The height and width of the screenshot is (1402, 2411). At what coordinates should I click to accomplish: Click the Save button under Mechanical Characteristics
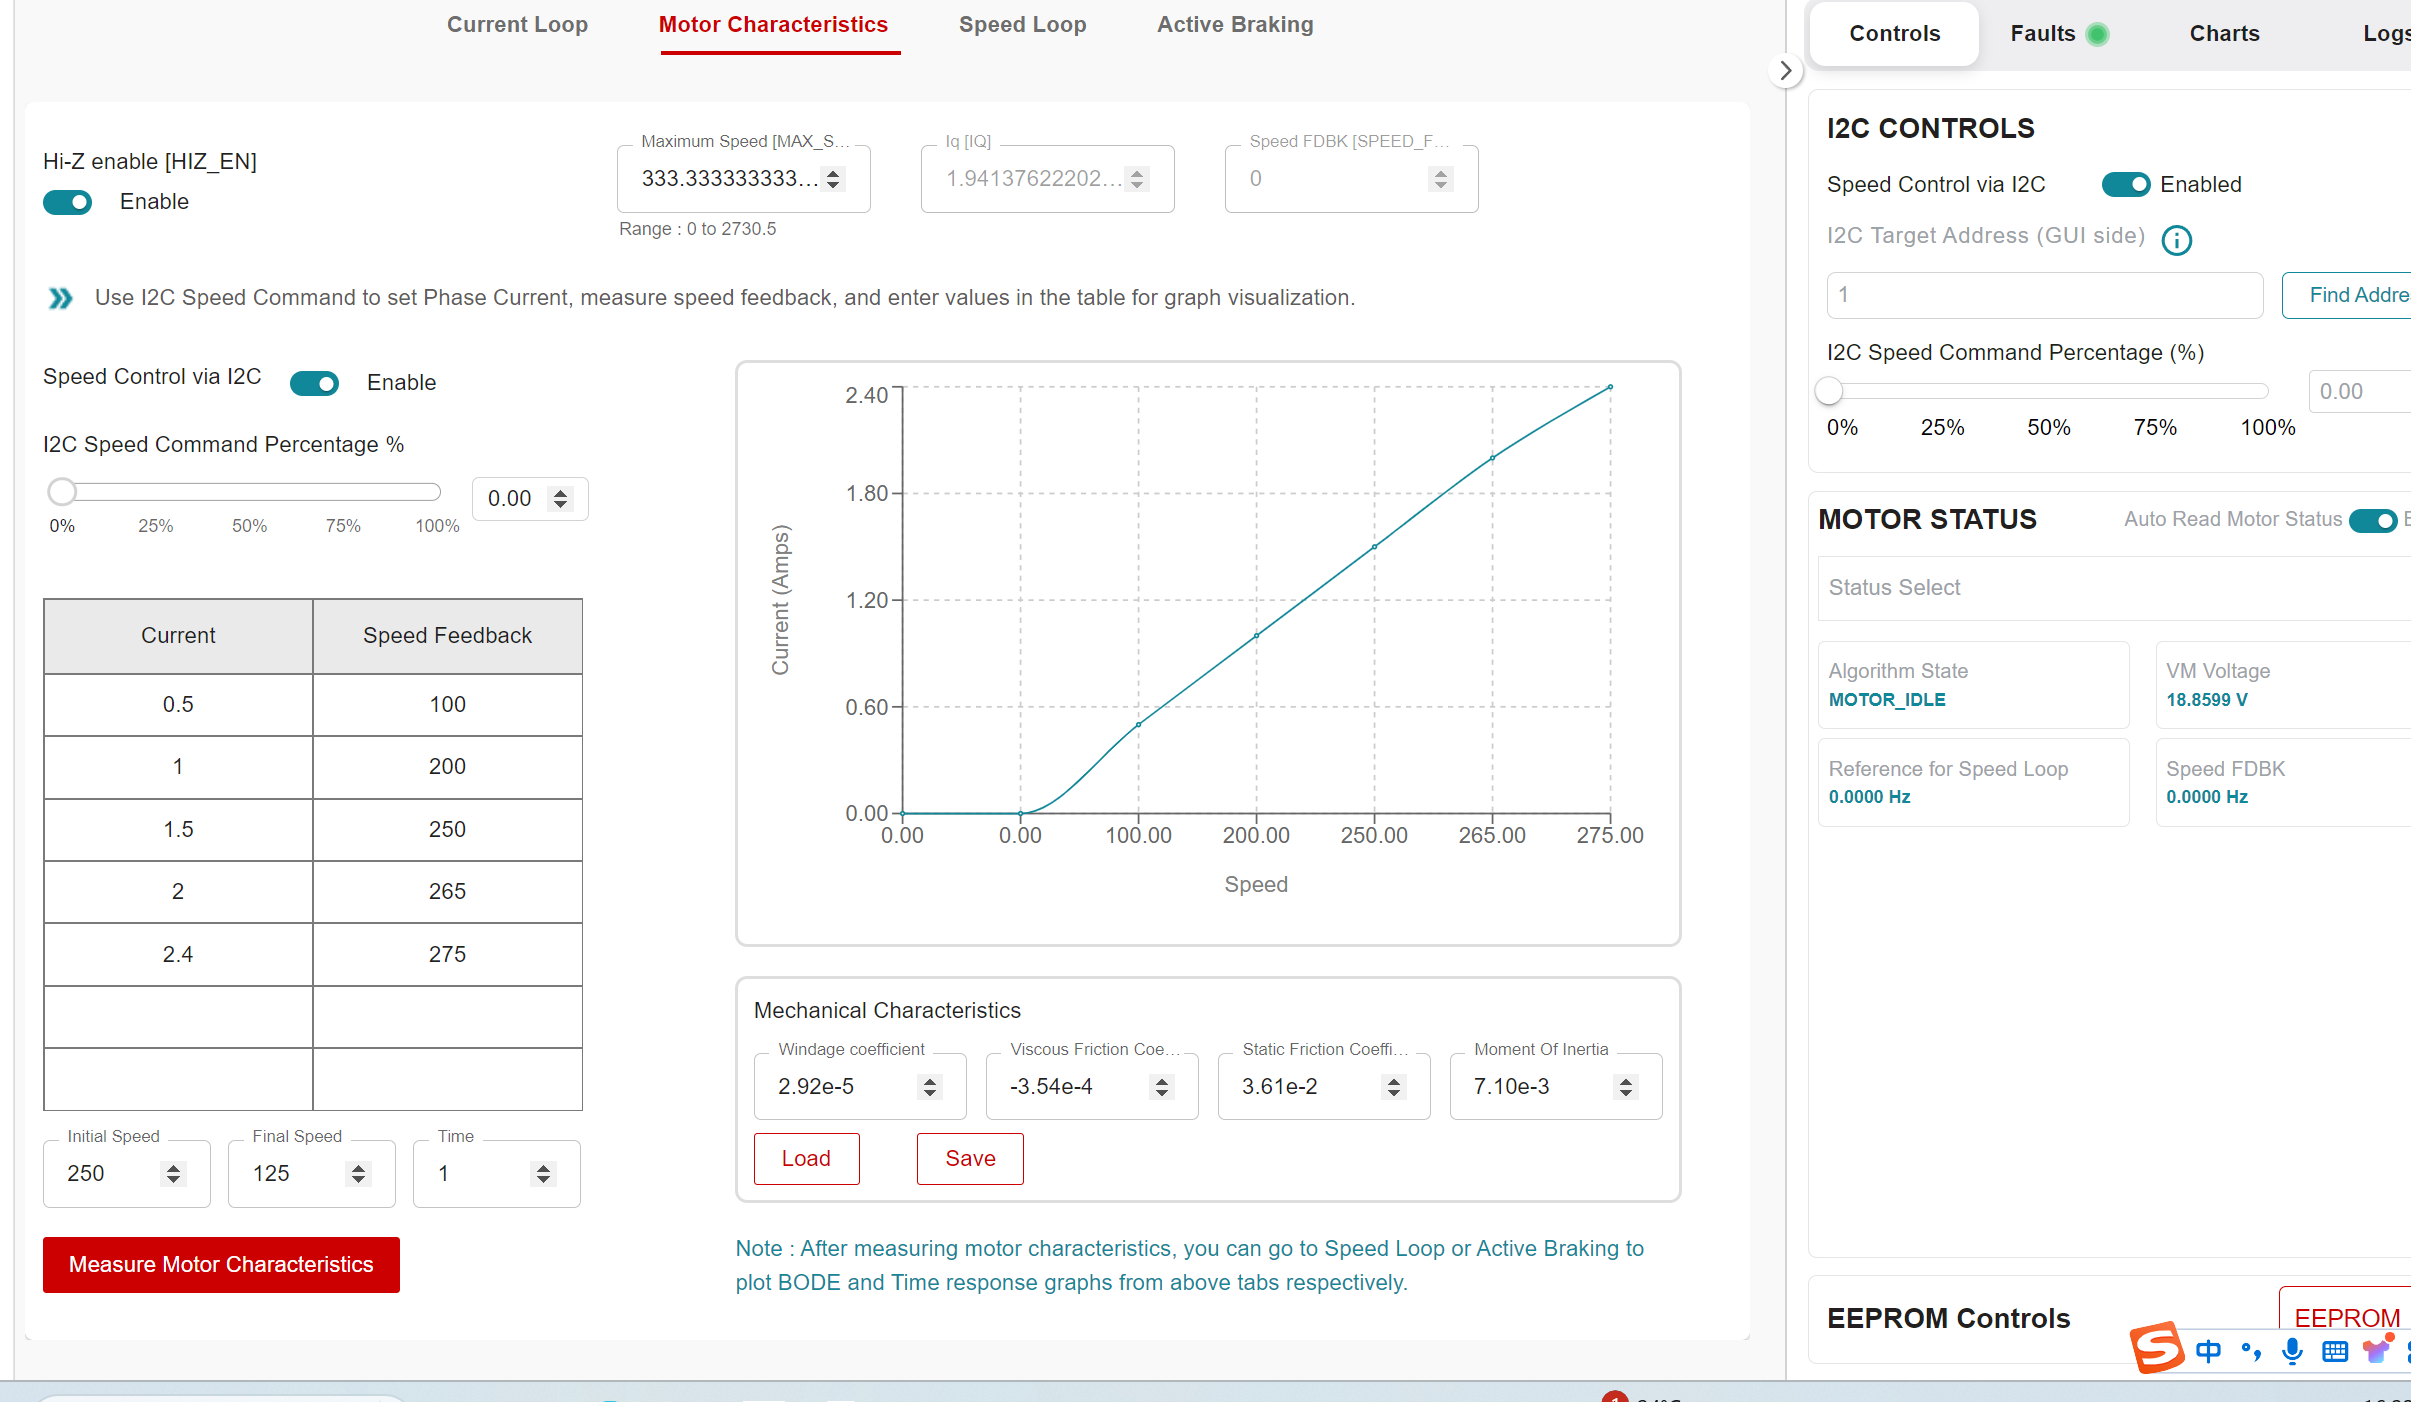pos(969,1158)
